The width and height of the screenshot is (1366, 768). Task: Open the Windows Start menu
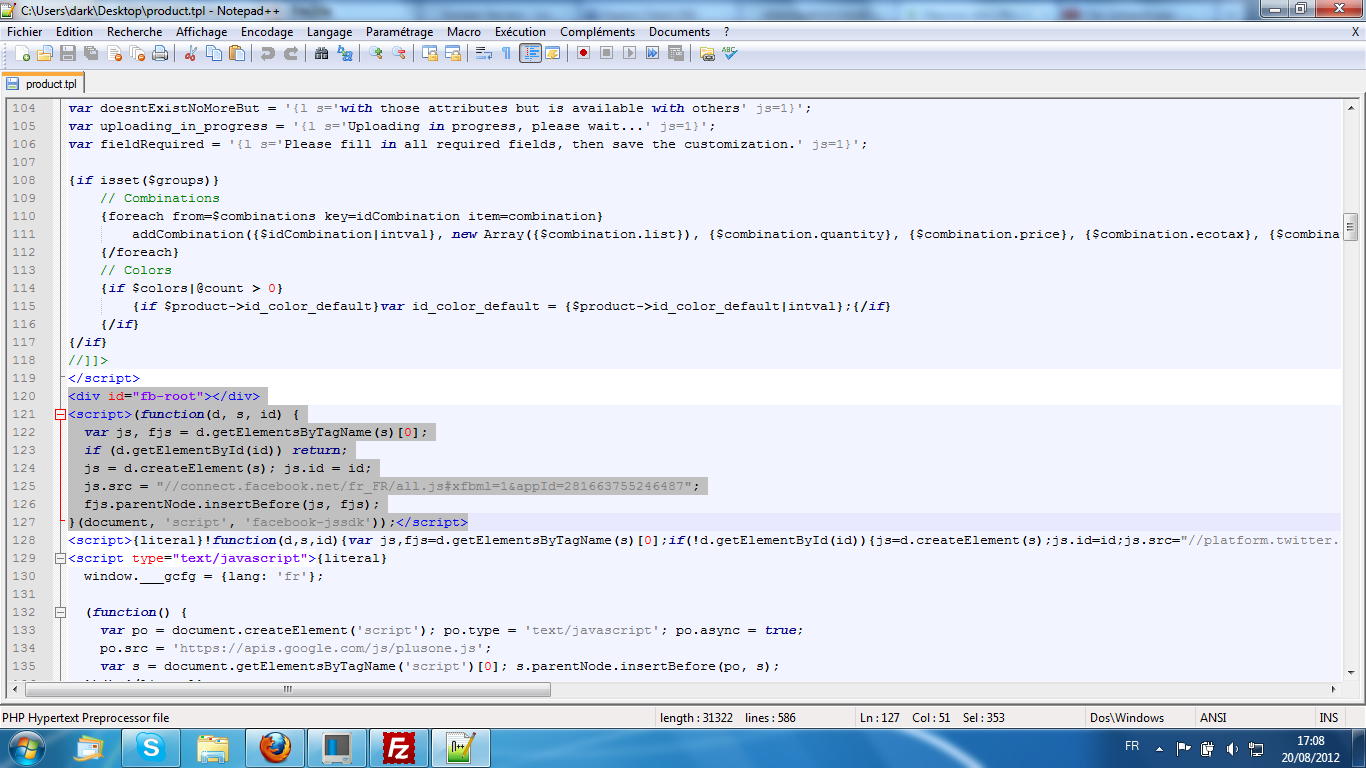click(x=27, y=746)
